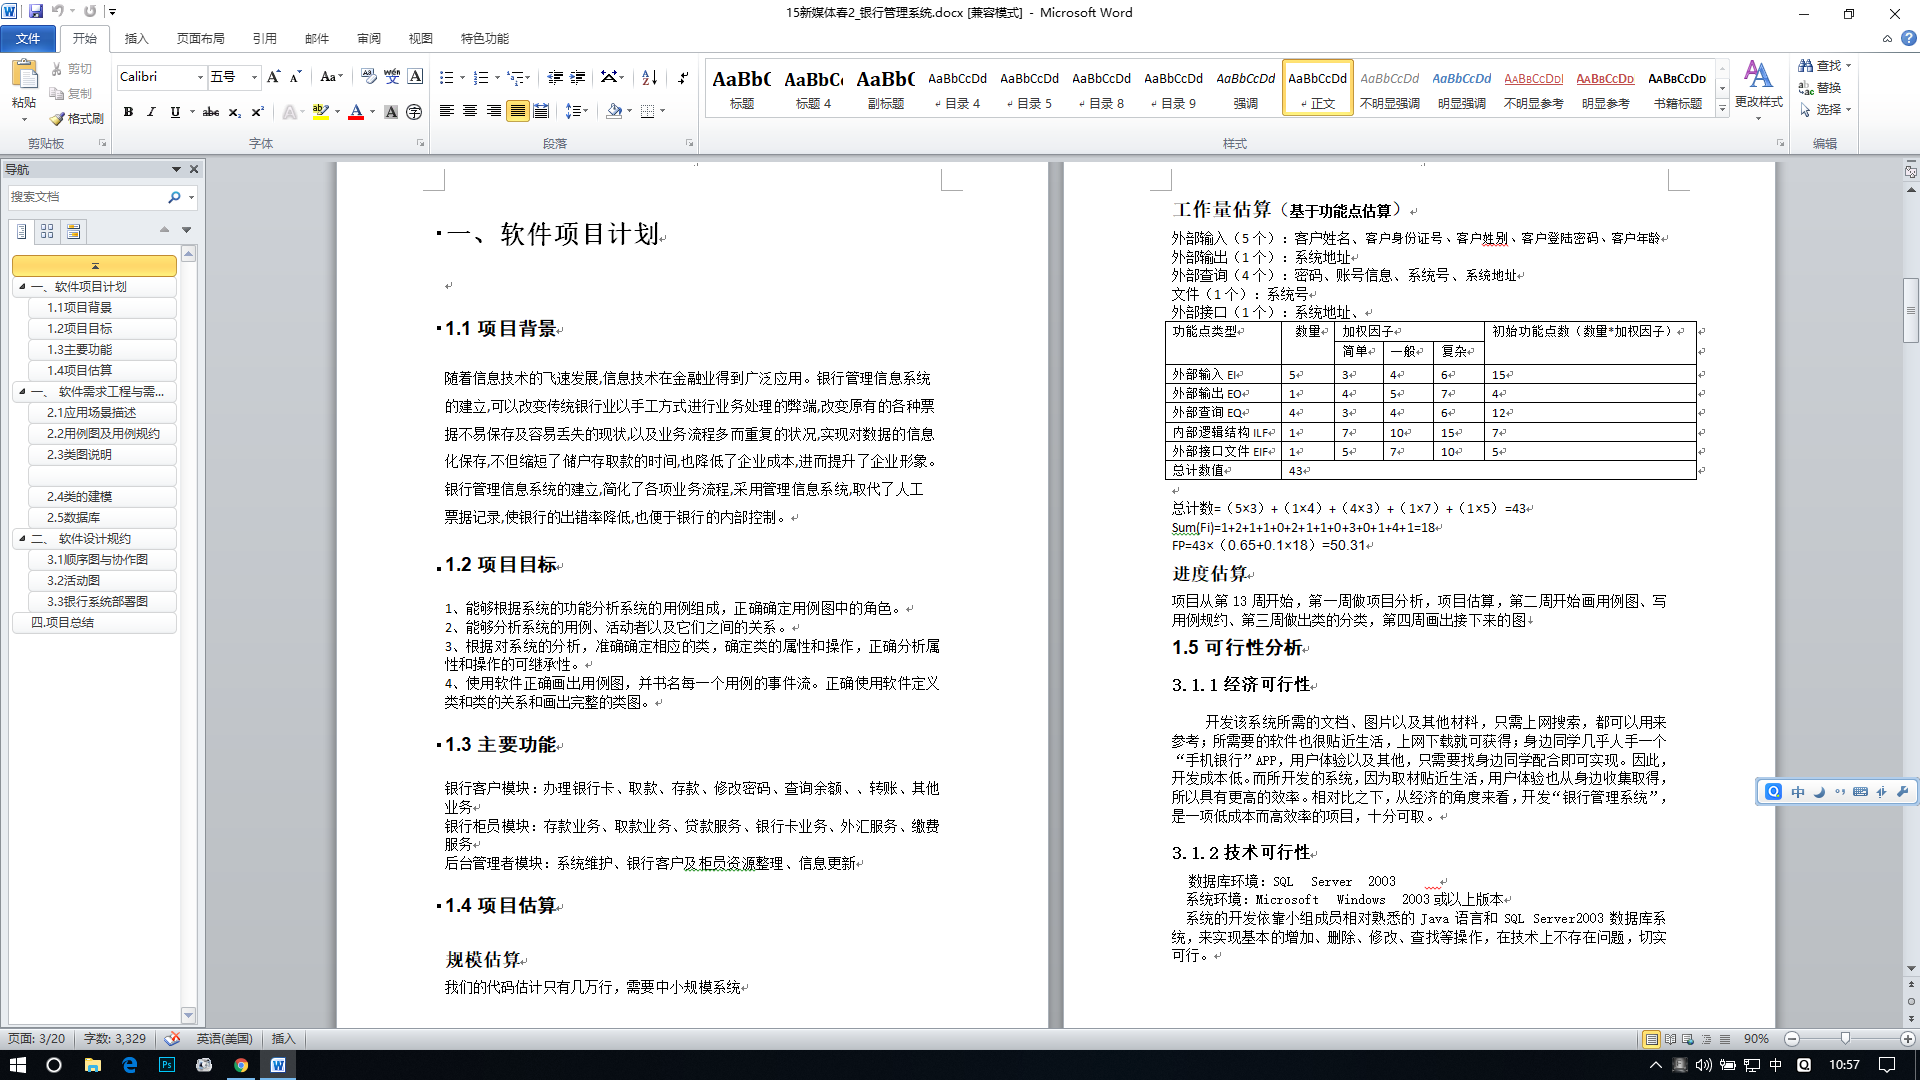Image resolution: width=1920 pixels, height=1080 pixels.
Task: Apply the 标题 heading style
Action: point(741,88)
